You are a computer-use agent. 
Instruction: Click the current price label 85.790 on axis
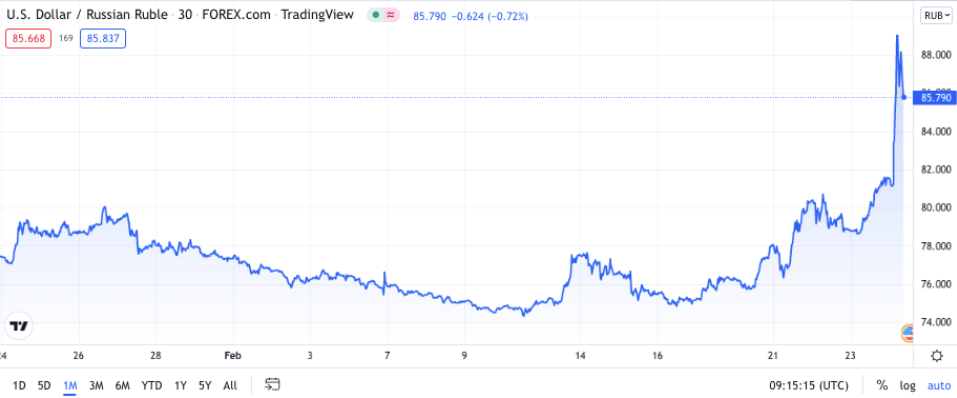click(x=934, y=97)
